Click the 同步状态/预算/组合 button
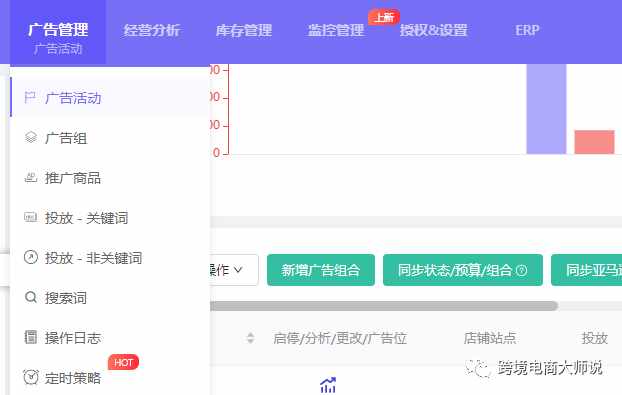Viewport: 622px width, 395px height. point(463,270)
